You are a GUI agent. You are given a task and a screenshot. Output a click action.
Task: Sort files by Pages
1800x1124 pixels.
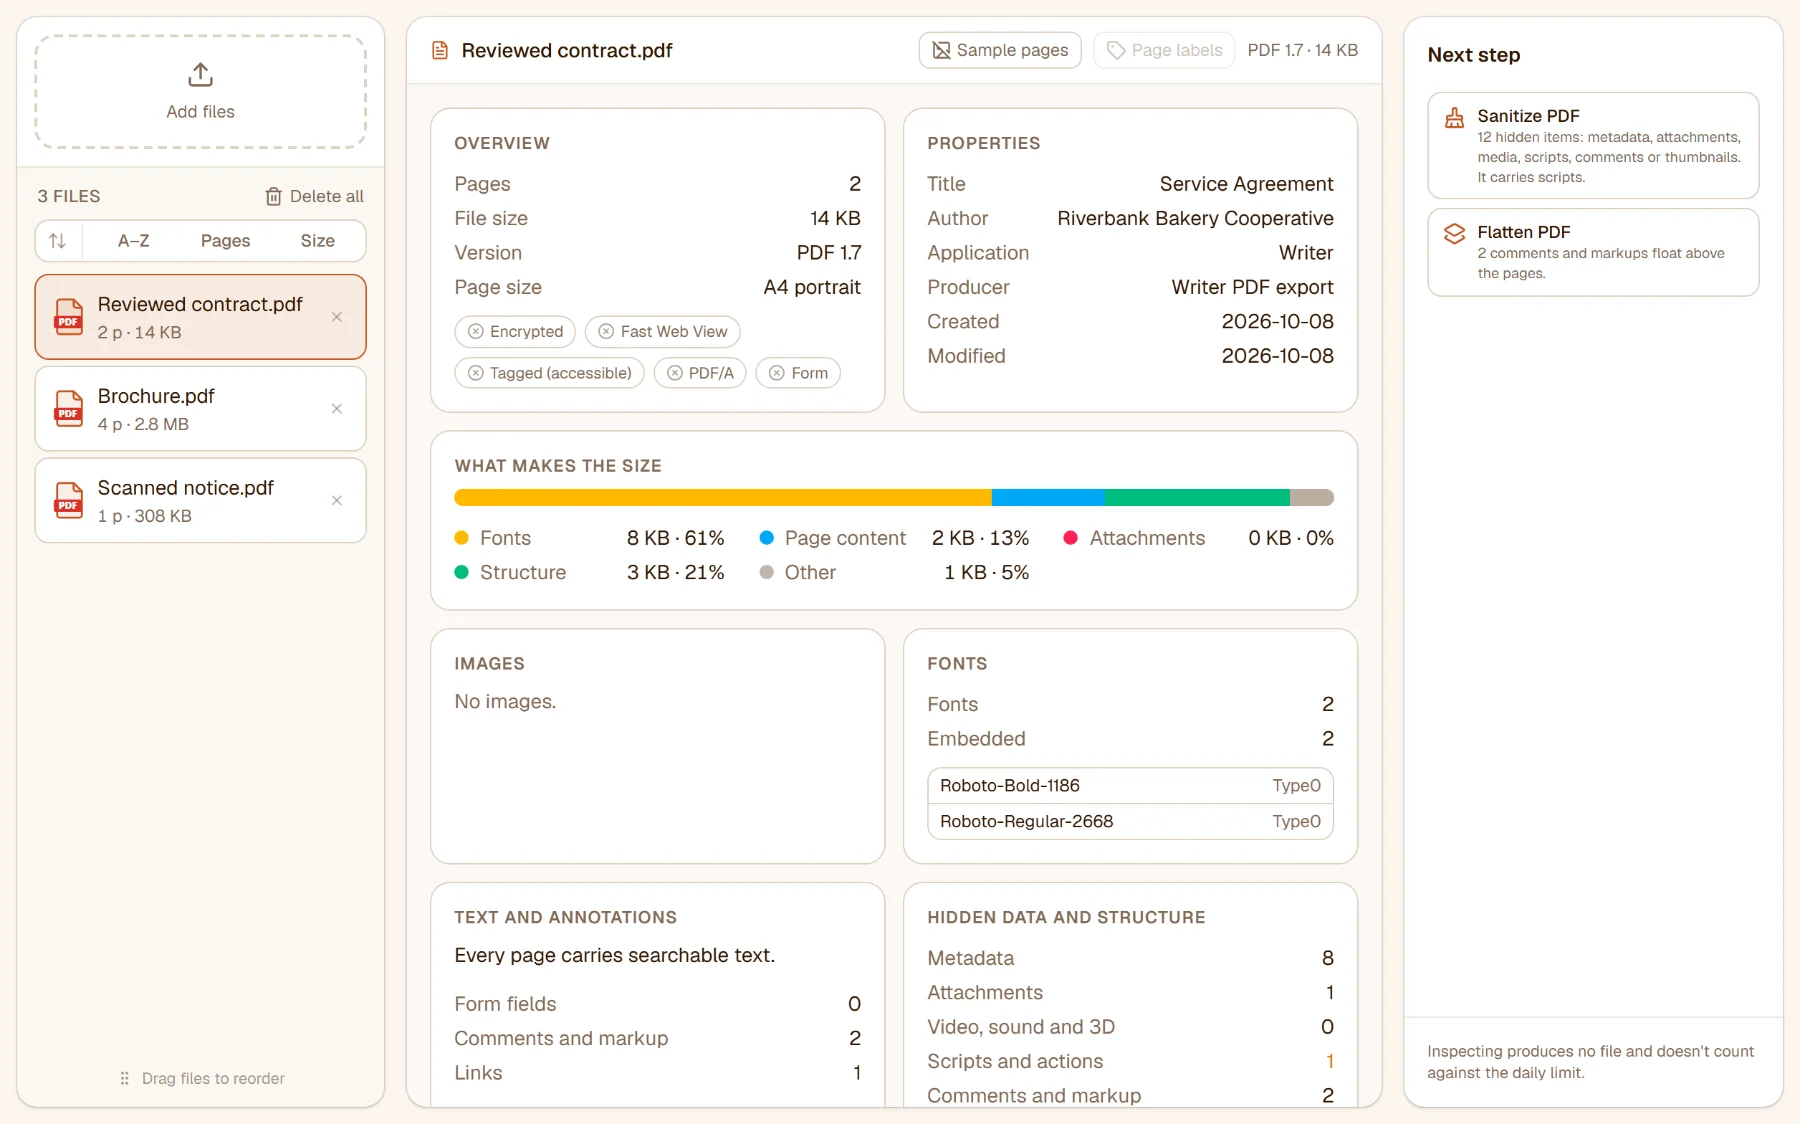point(225,241)
